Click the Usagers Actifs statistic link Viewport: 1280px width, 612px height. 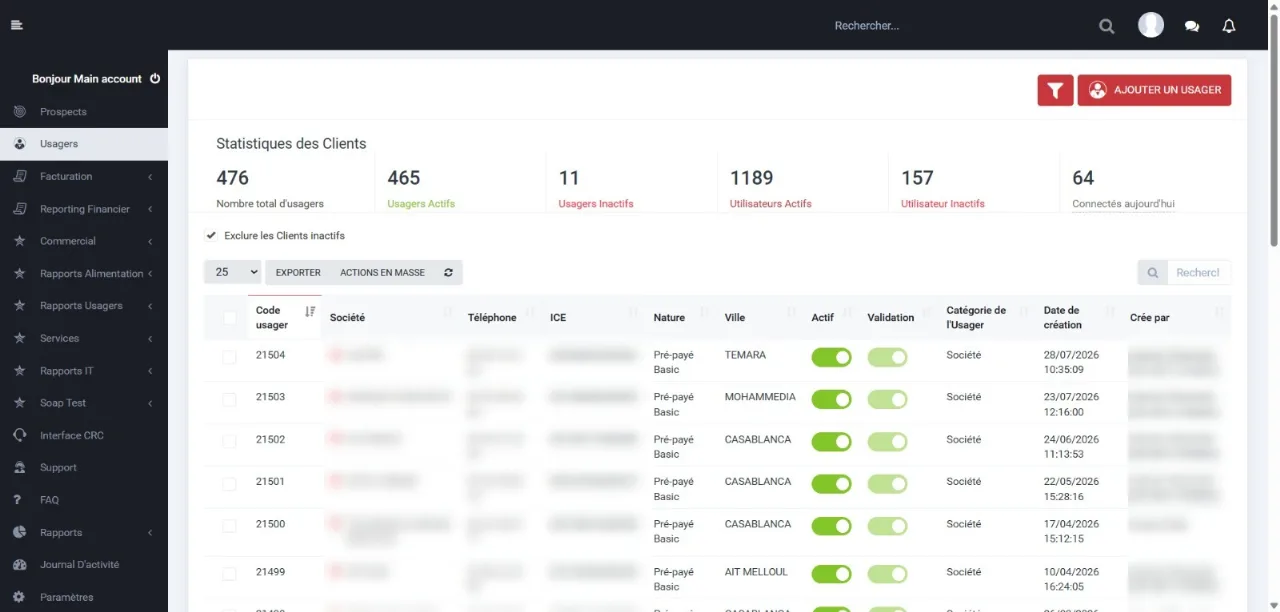421,204
